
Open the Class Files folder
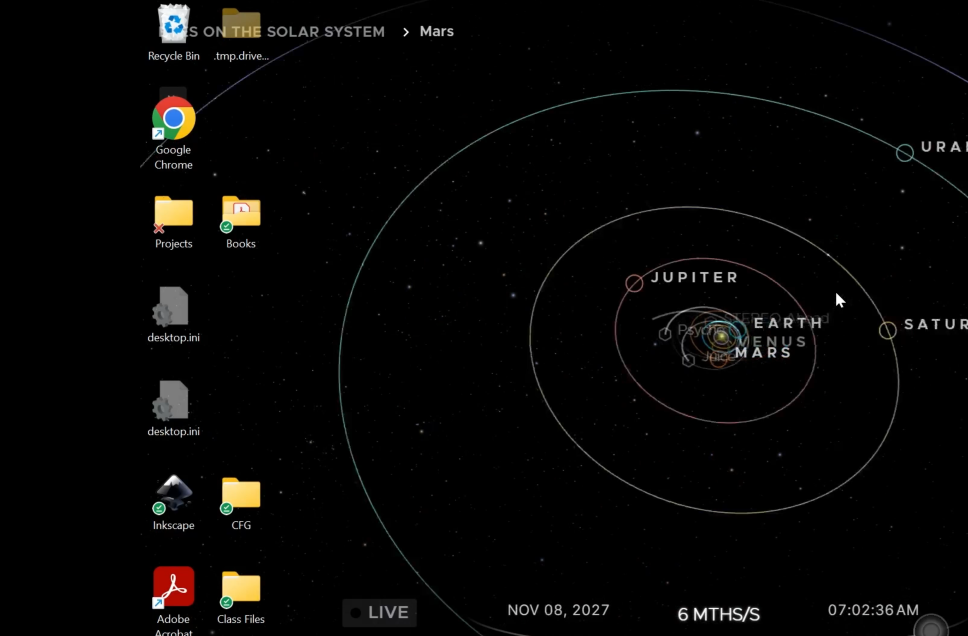click(x=241, y=597)
